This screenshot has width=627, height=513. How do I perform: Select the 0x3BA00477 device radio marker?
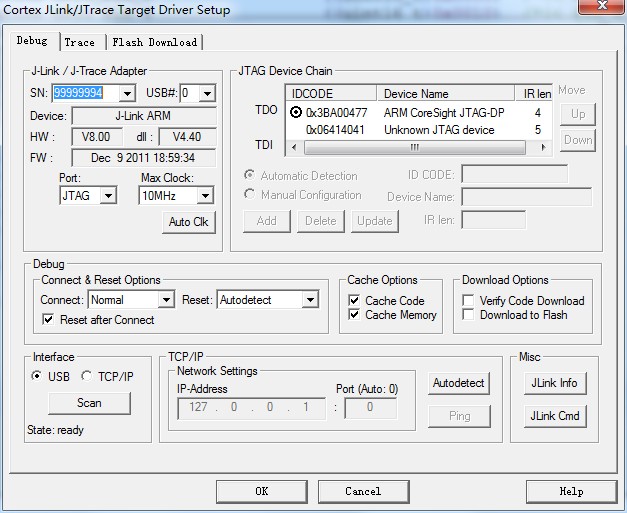point(296,112)
